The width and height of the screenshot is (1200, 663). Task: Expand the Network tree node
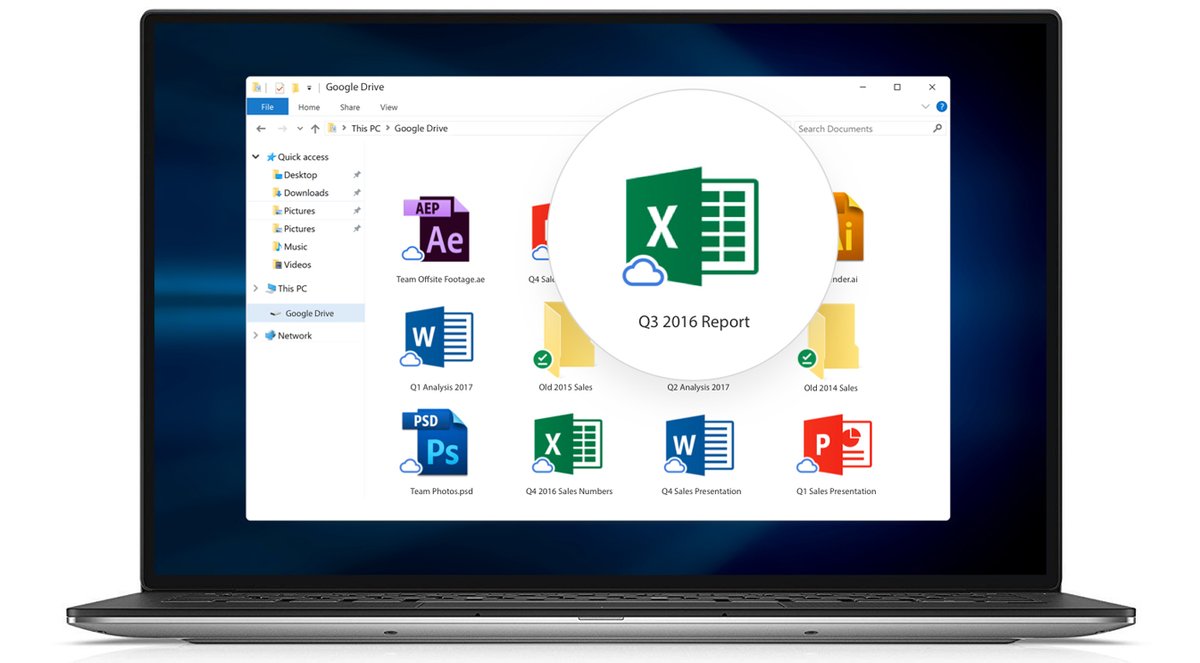(x=256, y=336)
